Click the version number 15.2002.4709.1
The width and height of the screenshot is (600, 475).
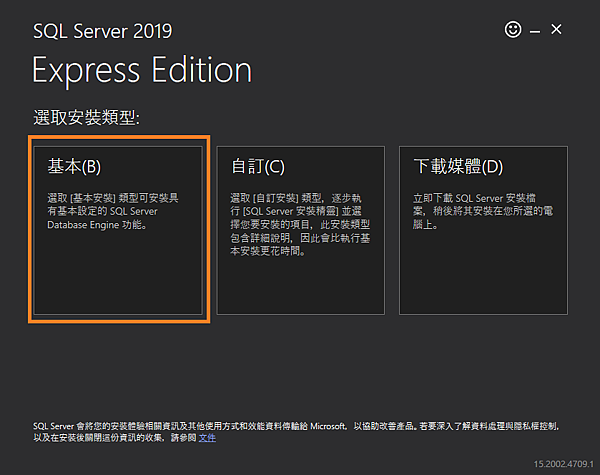coord(564,464)
